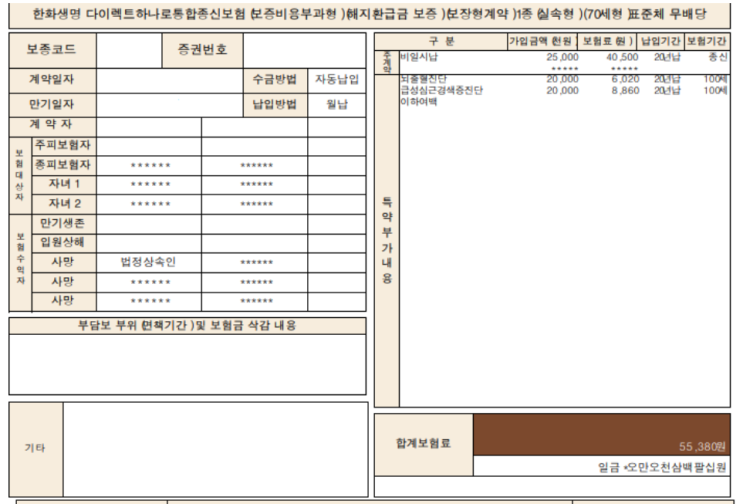Click the vertical 보험수익자 heading

pyautogui.click(x=20, y=259)
